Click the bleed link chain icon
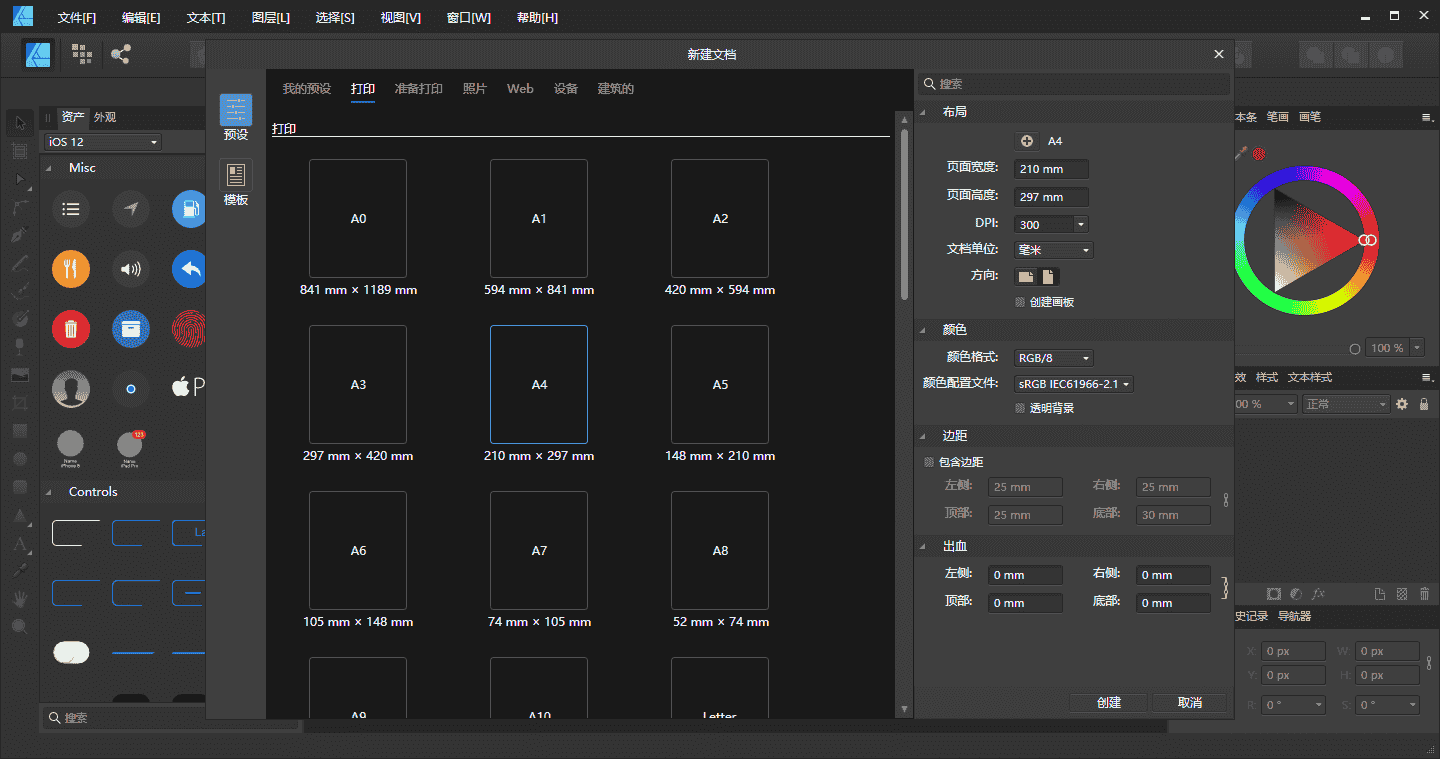 (1224, 586)
